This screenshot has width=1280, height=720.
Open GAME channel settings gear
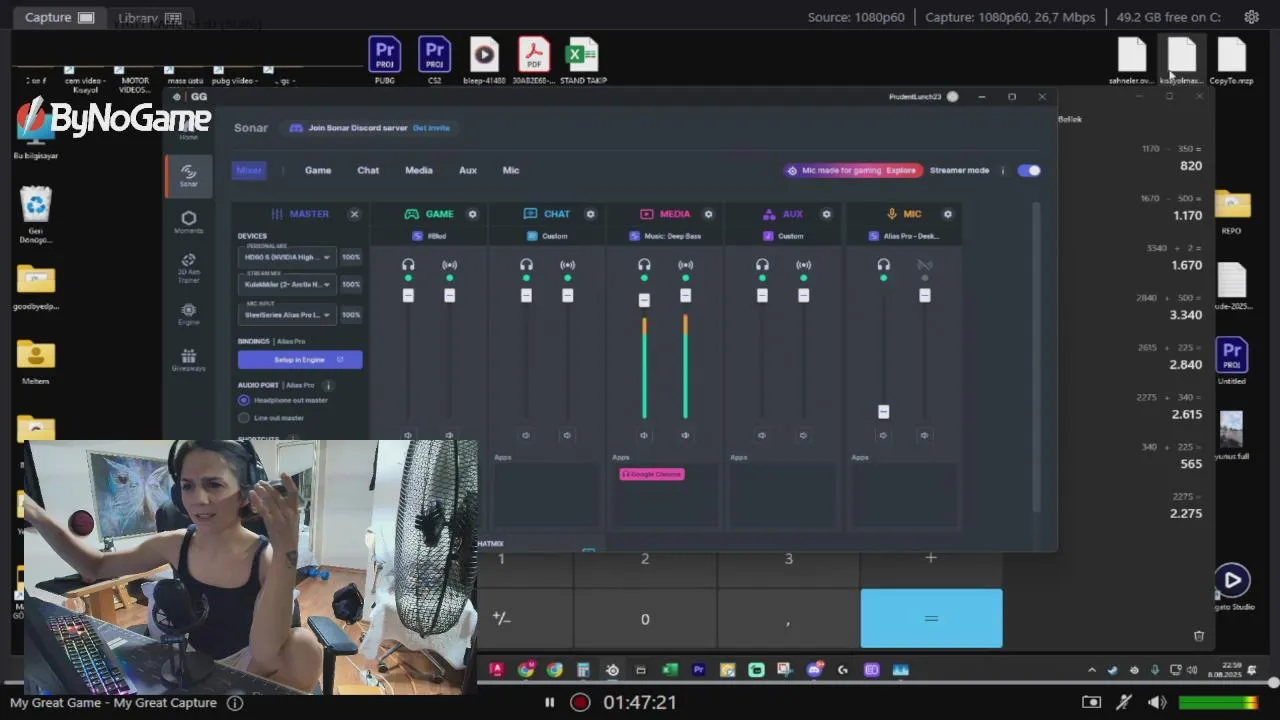point(472,214)
